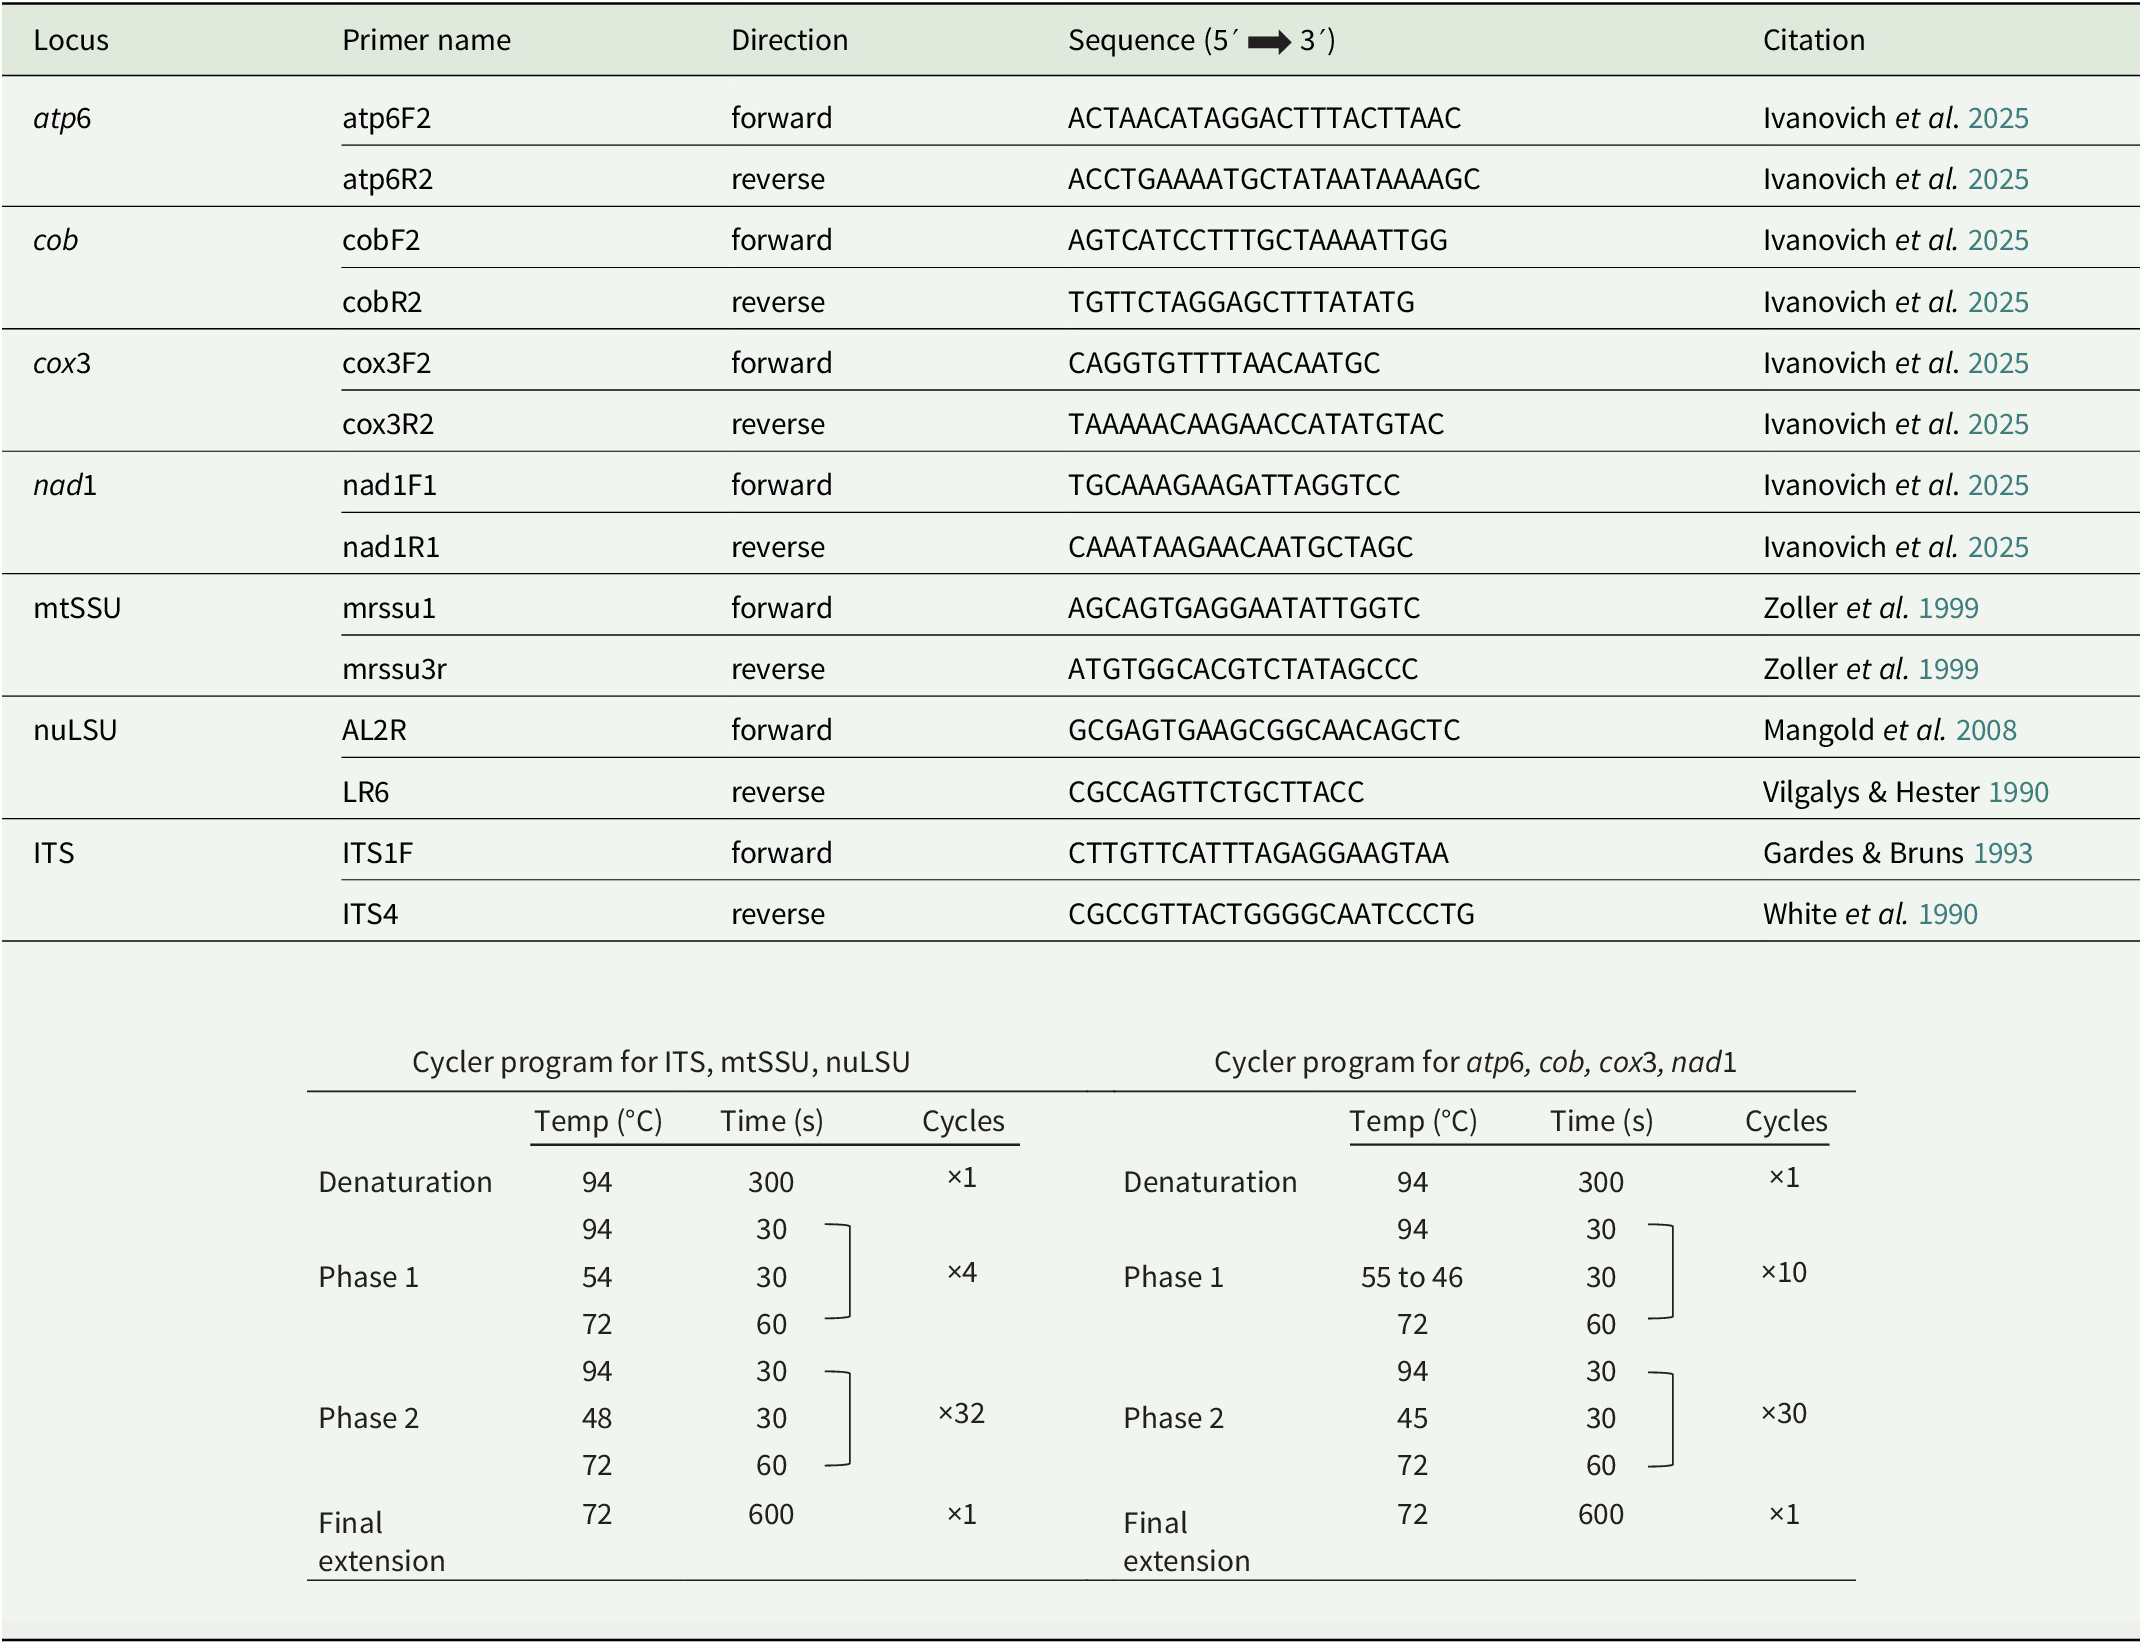Select the ITS1F primer sequence text

click(x=1257, y=853)
